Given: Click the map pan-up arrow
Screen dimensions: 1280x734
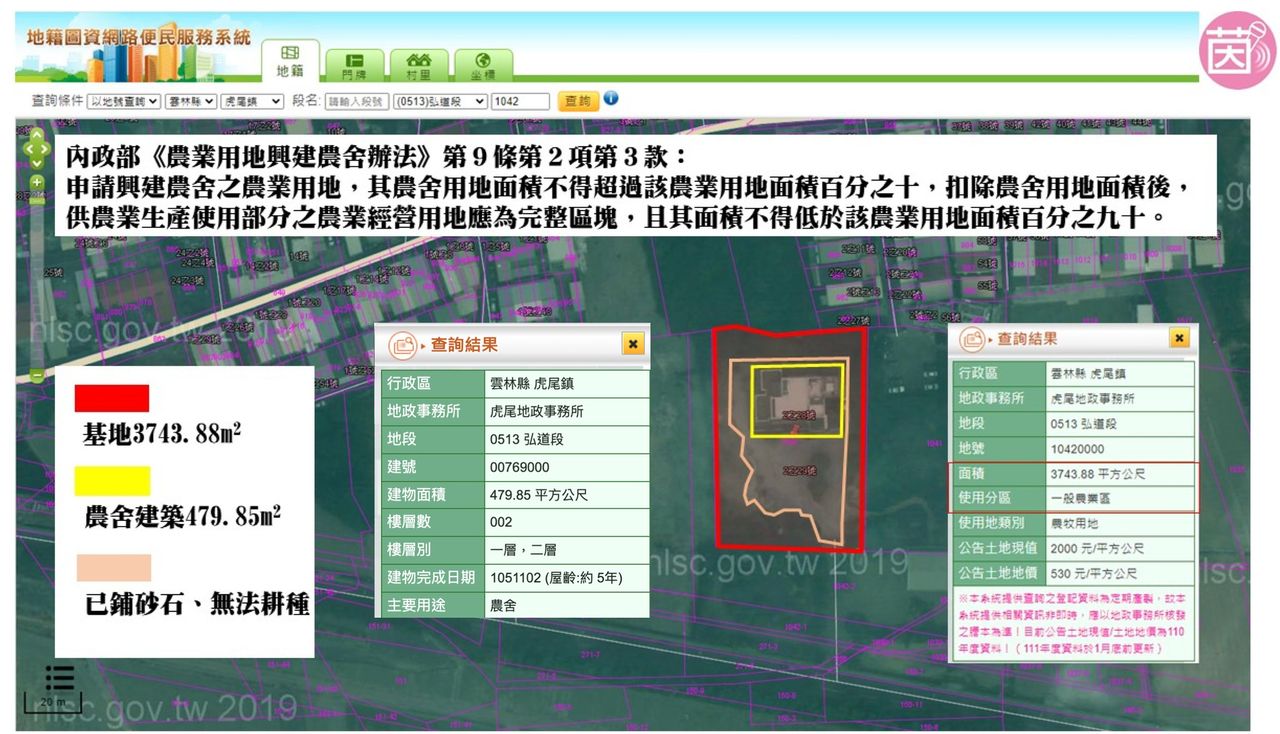Looking at the screenshot, I should click(x=37, y=134).
